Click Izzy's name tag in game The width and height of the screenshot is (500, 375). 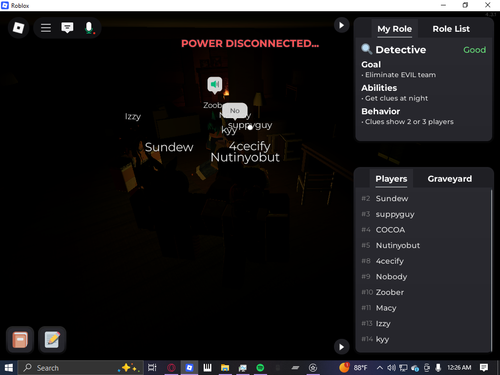pyautogui.click(x=133, y=117)
